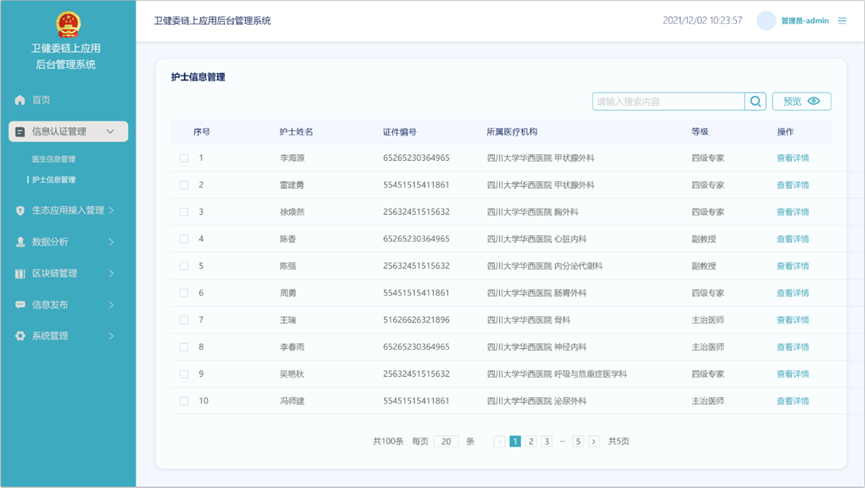The image size is (865, 488).
Task: Open the 系统管理 menu
Action: tap(50, 336)
